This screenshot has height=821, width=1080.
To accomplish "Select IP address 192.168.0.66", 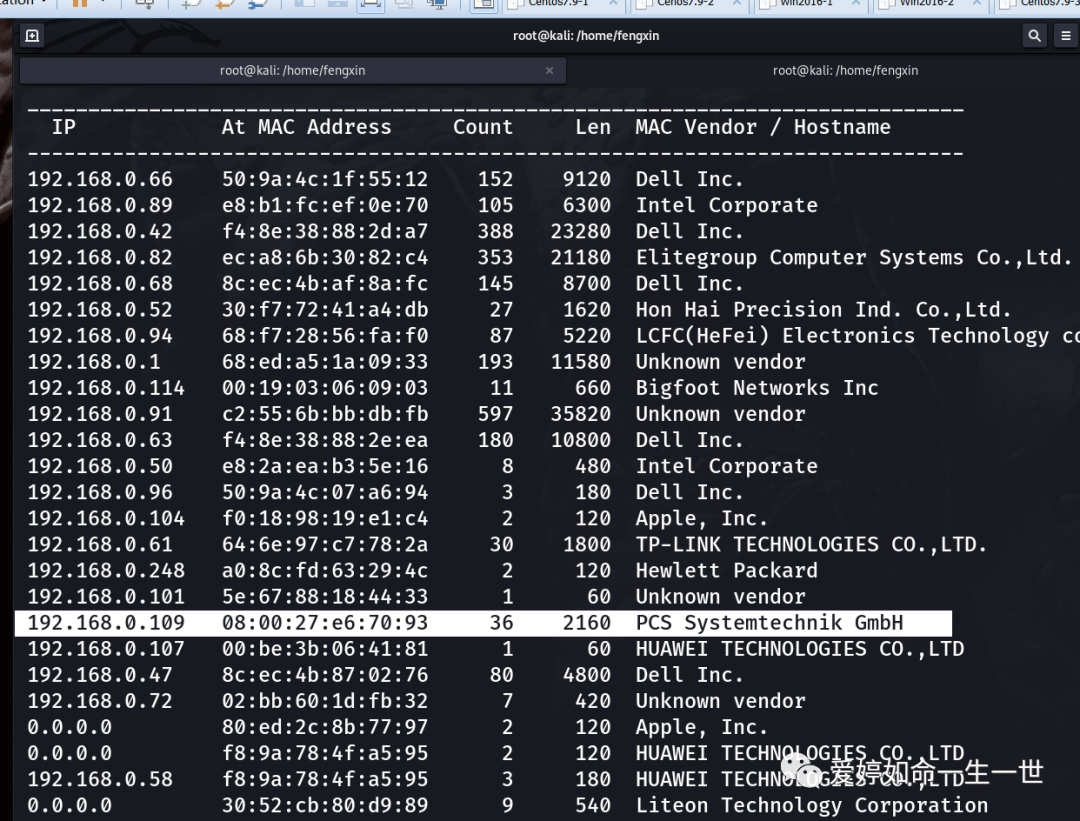I will pos(100,179).
